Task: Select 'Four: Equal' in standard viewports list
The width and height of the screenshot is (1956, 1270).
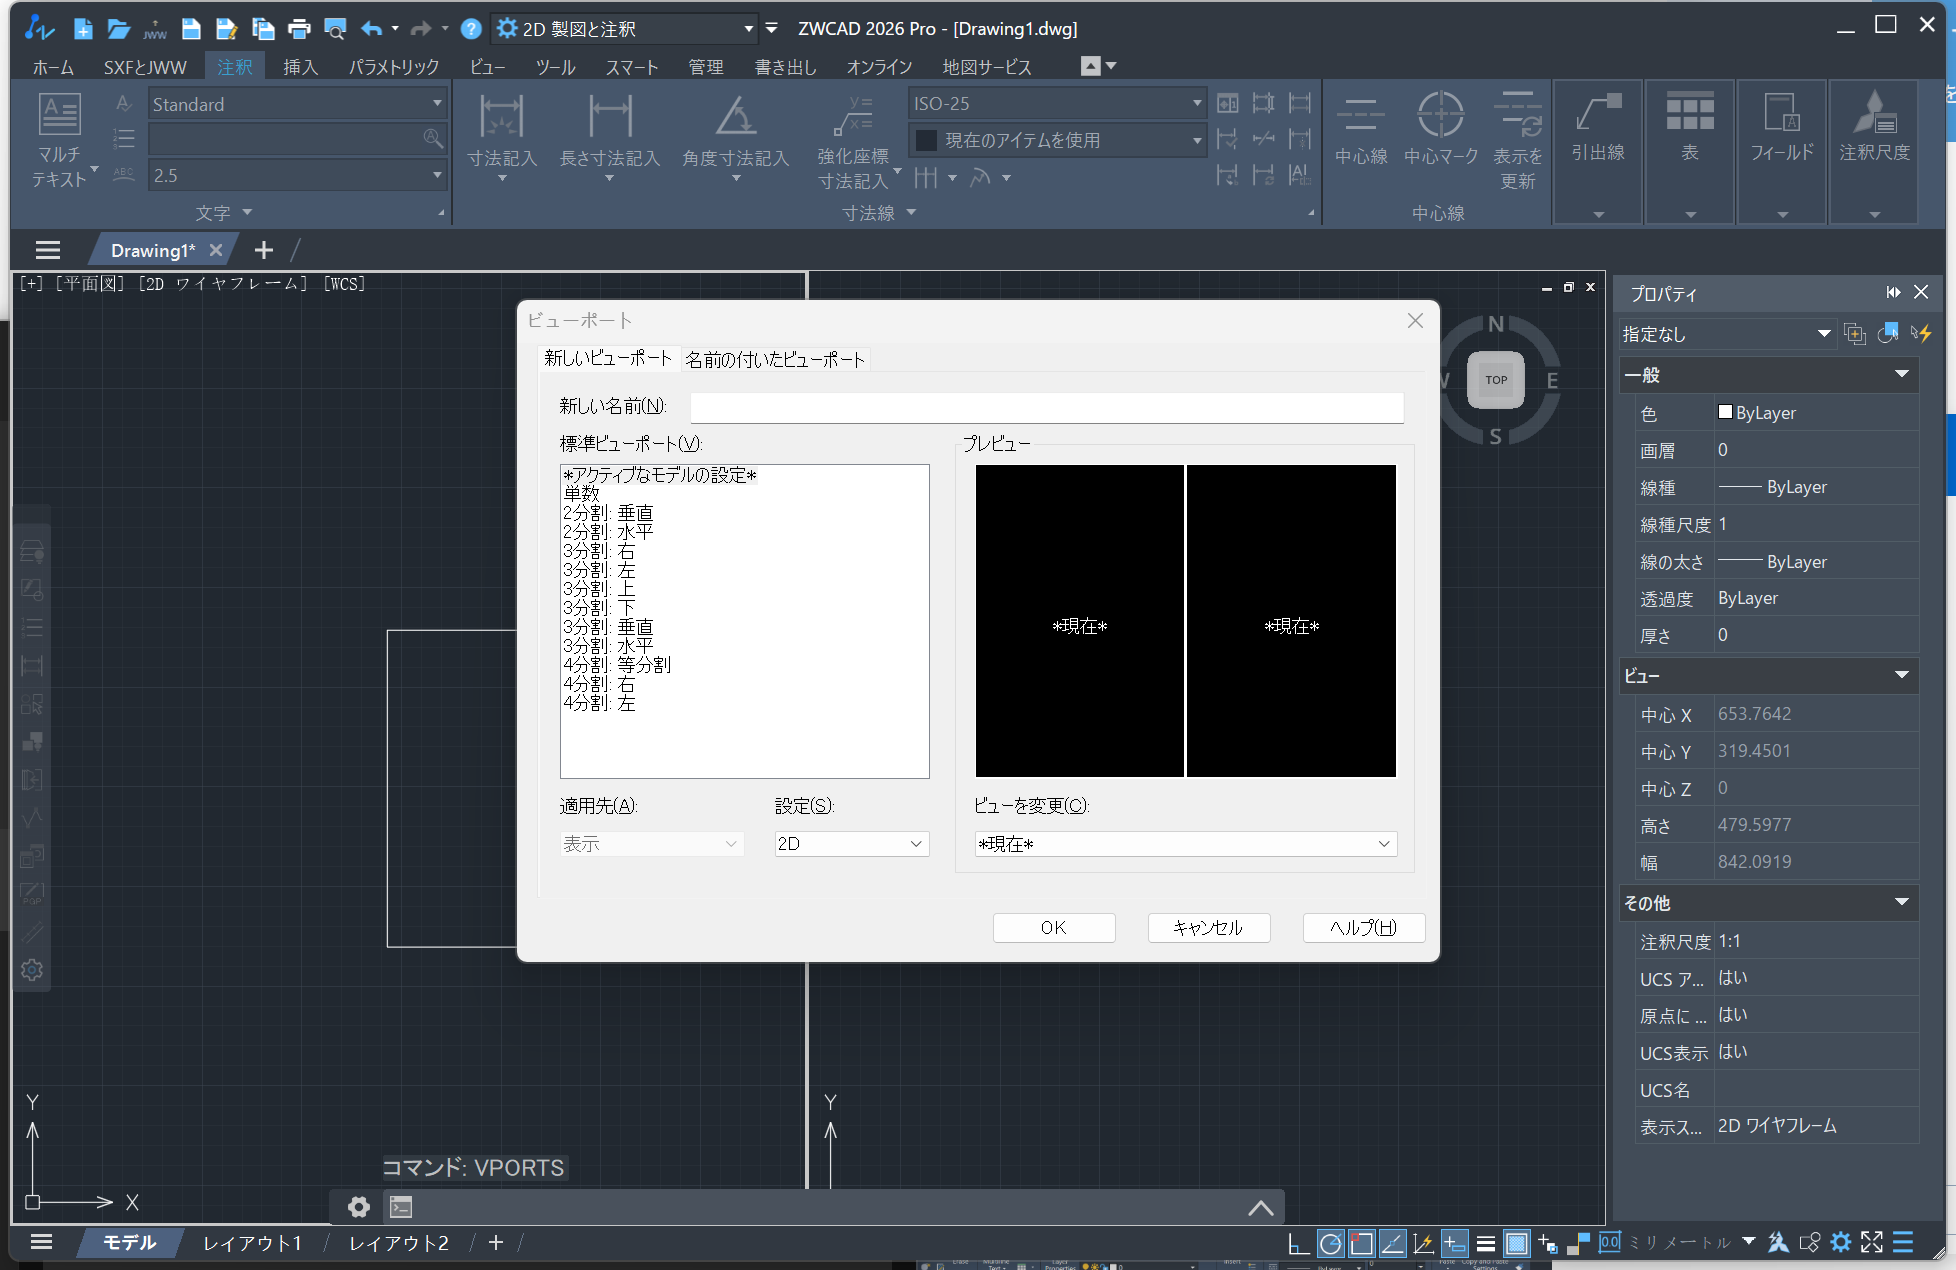Action: click(617, 665)
